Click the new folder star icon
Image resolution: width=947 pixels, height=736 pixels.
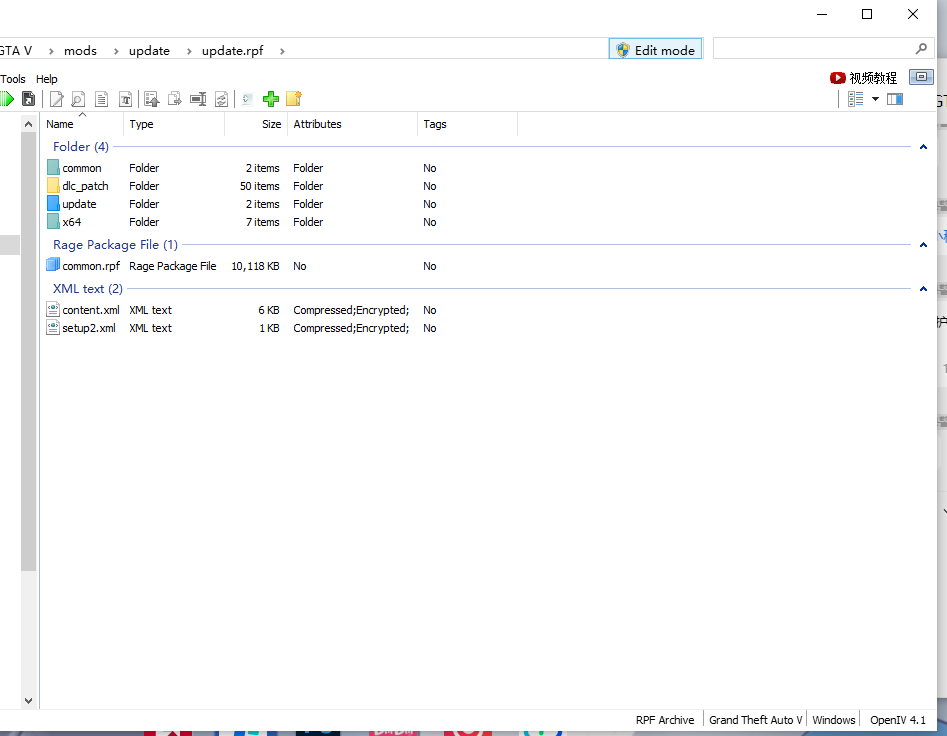click(x=294, y=99)
